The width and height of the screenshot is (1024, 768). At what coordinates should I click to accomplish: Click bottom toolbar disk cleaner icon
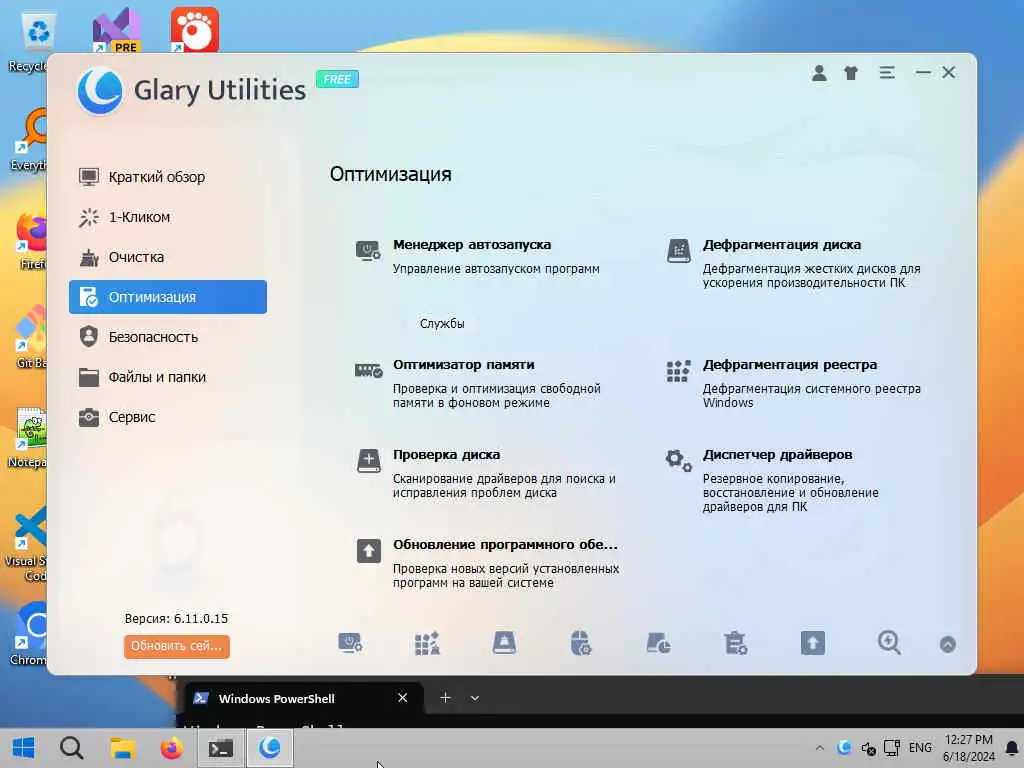point(504,643)
